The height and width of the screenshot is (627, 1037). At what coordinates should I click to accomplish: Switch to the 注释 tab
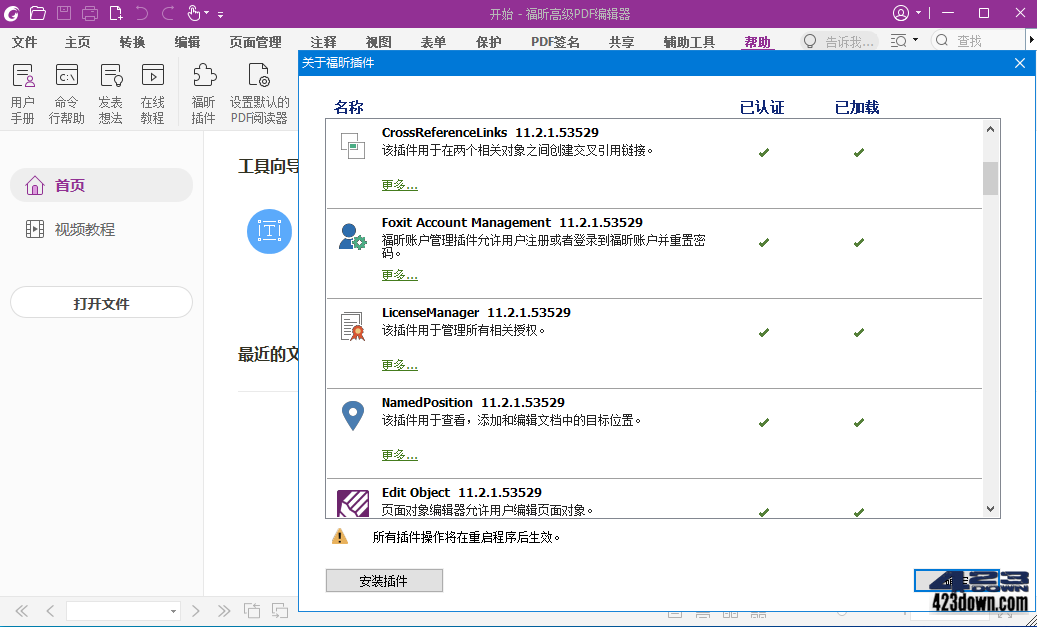(x=323, y=42)
